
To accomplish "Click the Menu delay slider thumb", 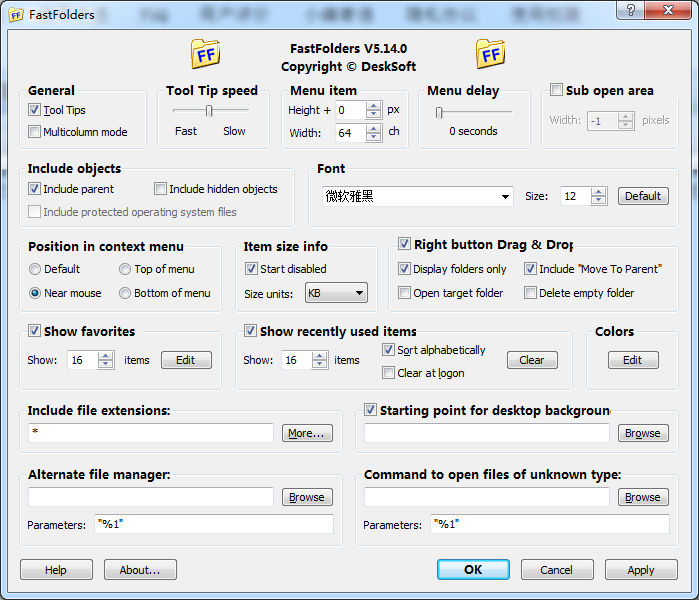I will (x=439, y=113).
